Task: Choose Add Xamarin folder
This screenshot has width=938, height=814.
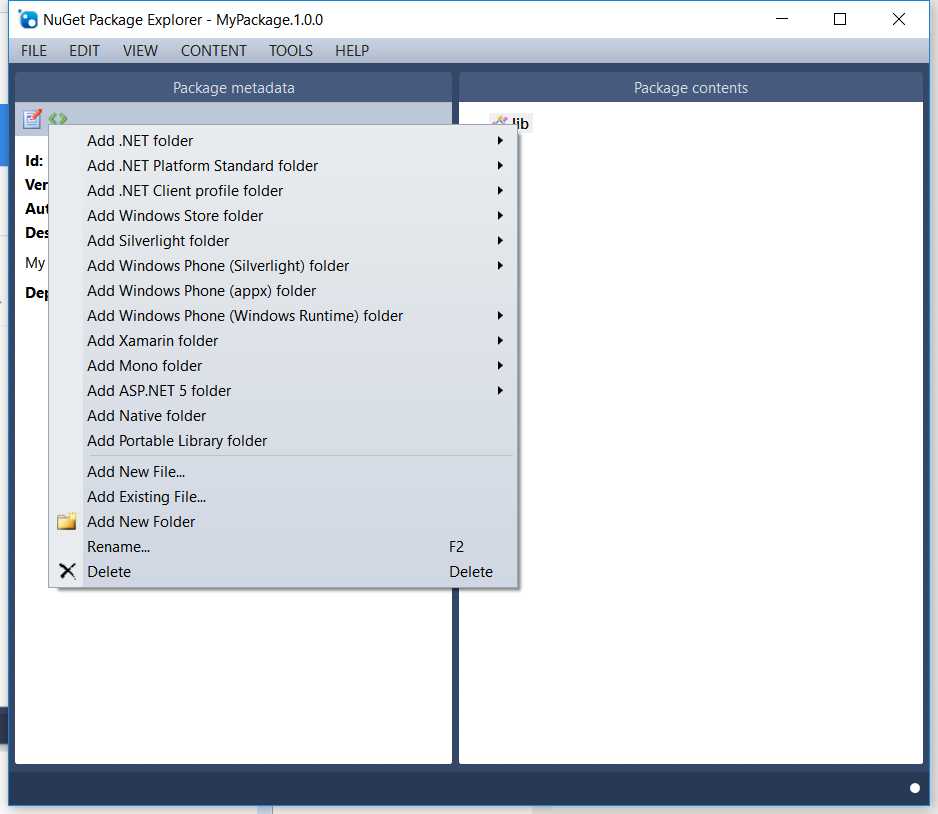Action: point(283,340)
